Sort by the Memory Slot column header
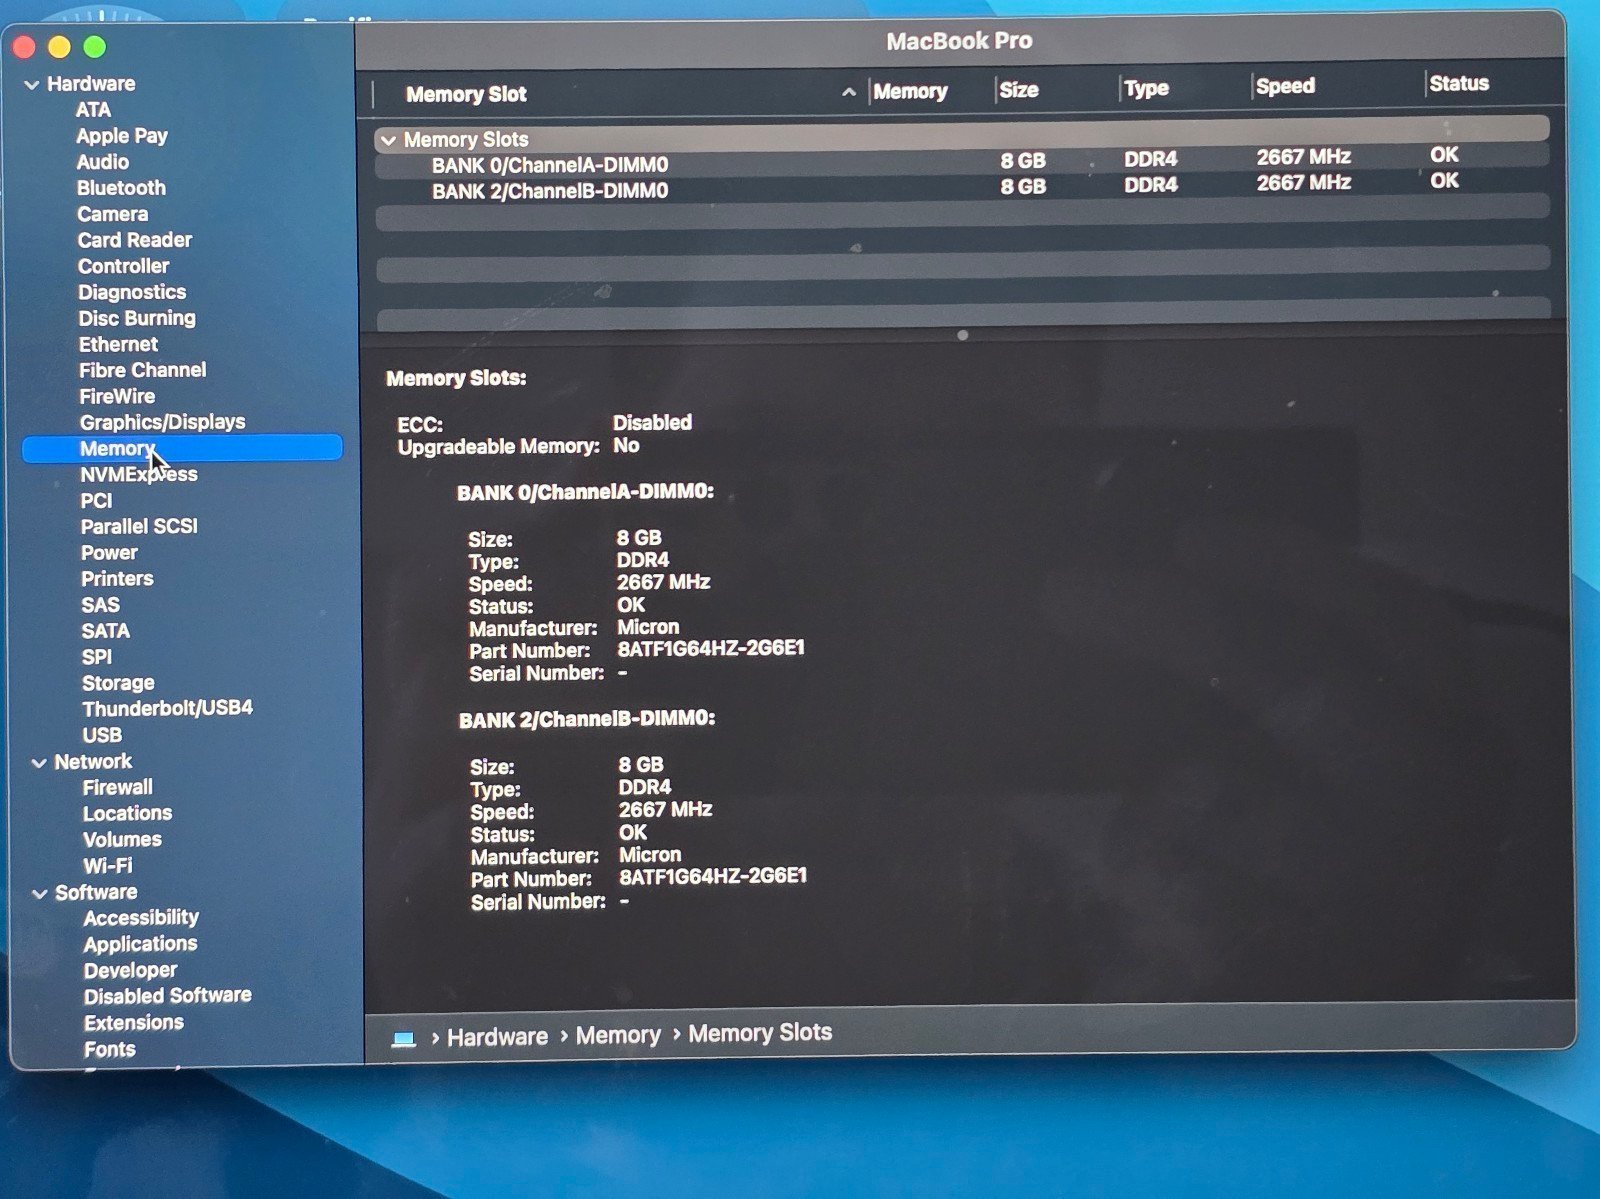Viewport: 1600px width, 1199px height. tap(466, 94)
